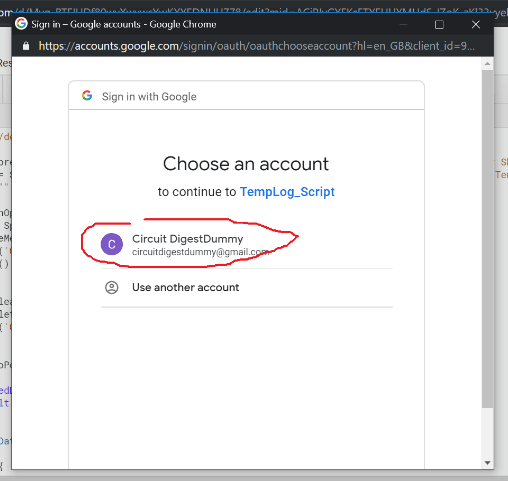The image size is (508, 481).
Task: Click the scrollbar down arrow
Action: [487, 463]
